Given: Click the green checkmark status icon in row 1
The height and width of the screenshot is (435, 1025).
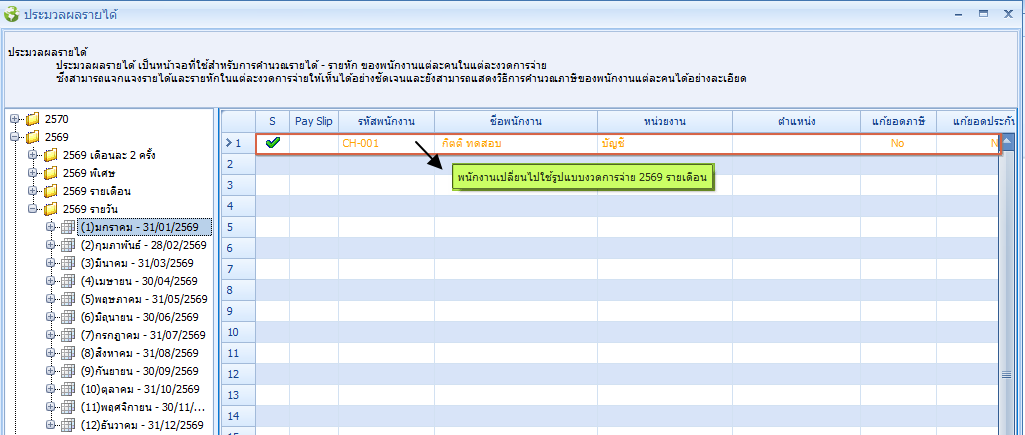Looking at the screenshot, I should (x=272, y=143).
